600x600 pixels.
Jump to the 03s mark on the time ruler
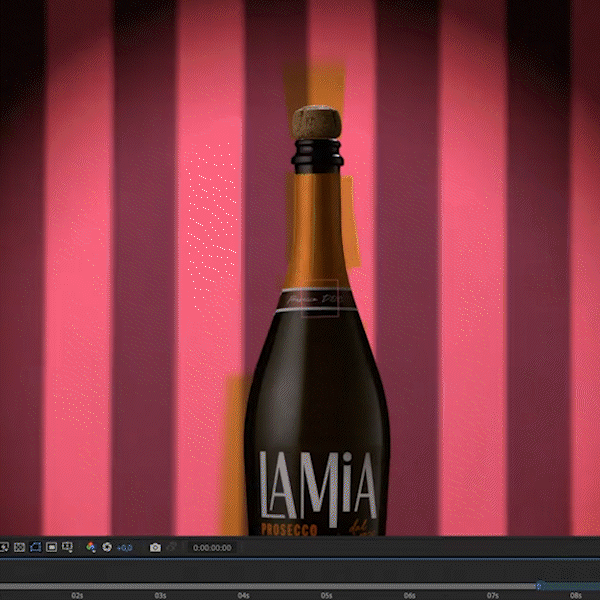point(160,594)
